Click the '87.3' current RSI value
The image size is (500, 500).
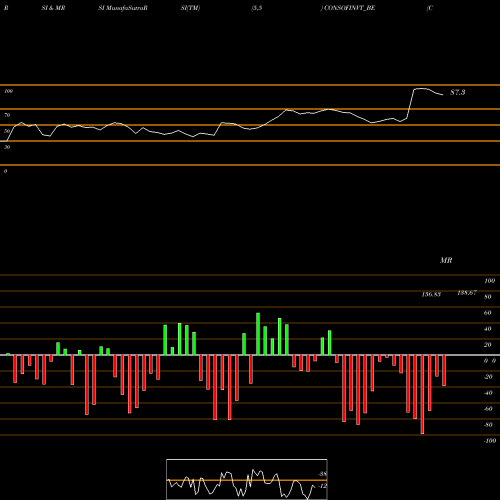[x=458, y=92]
